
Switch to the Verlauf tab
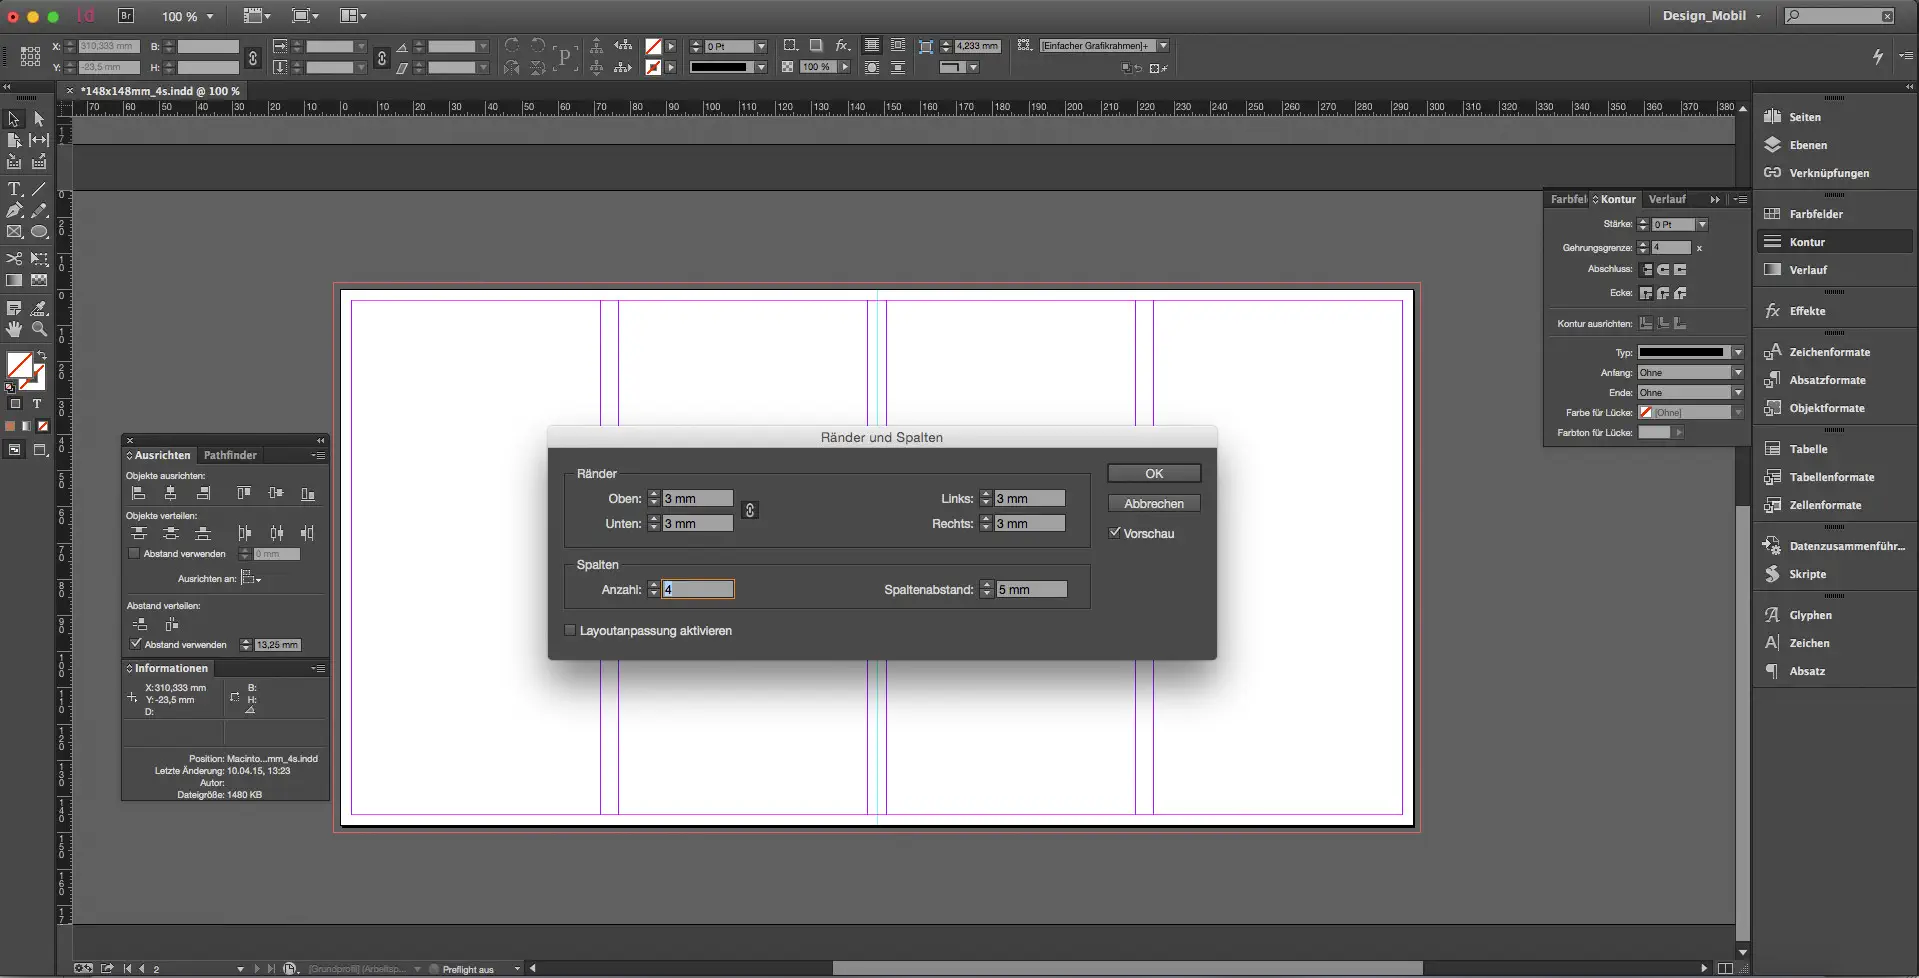click(x=1667, y=199)
